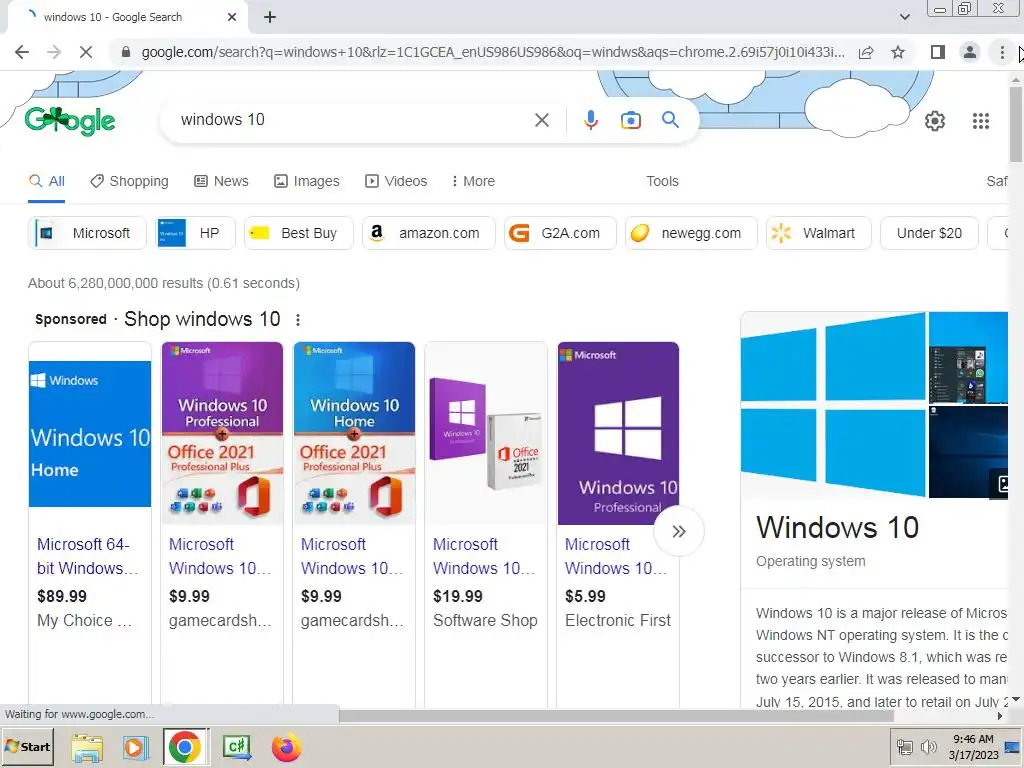
Task: Open the Google apps grid
Action: 980,121
